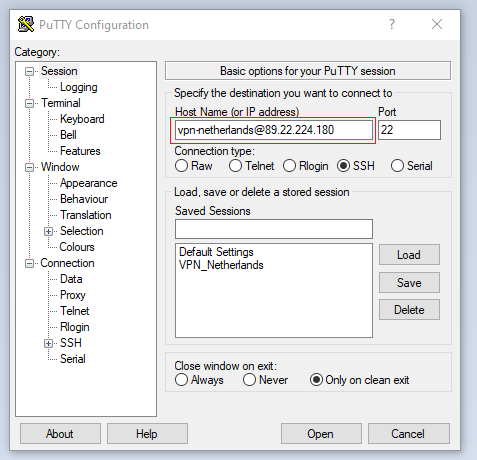Open the Connection category

coord(67,263)
